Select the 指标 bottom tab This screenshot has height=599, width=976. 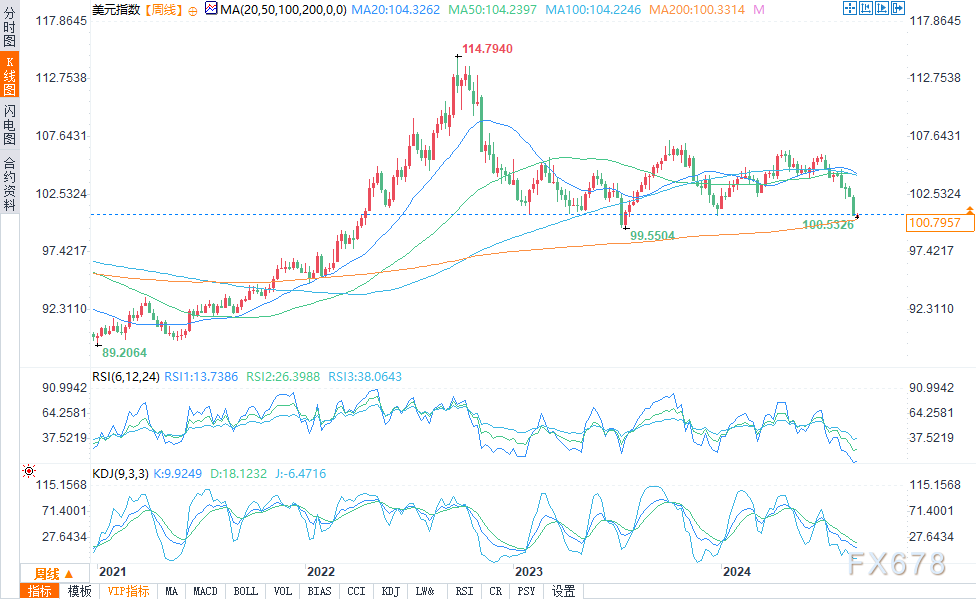click(x=40, y=591)
